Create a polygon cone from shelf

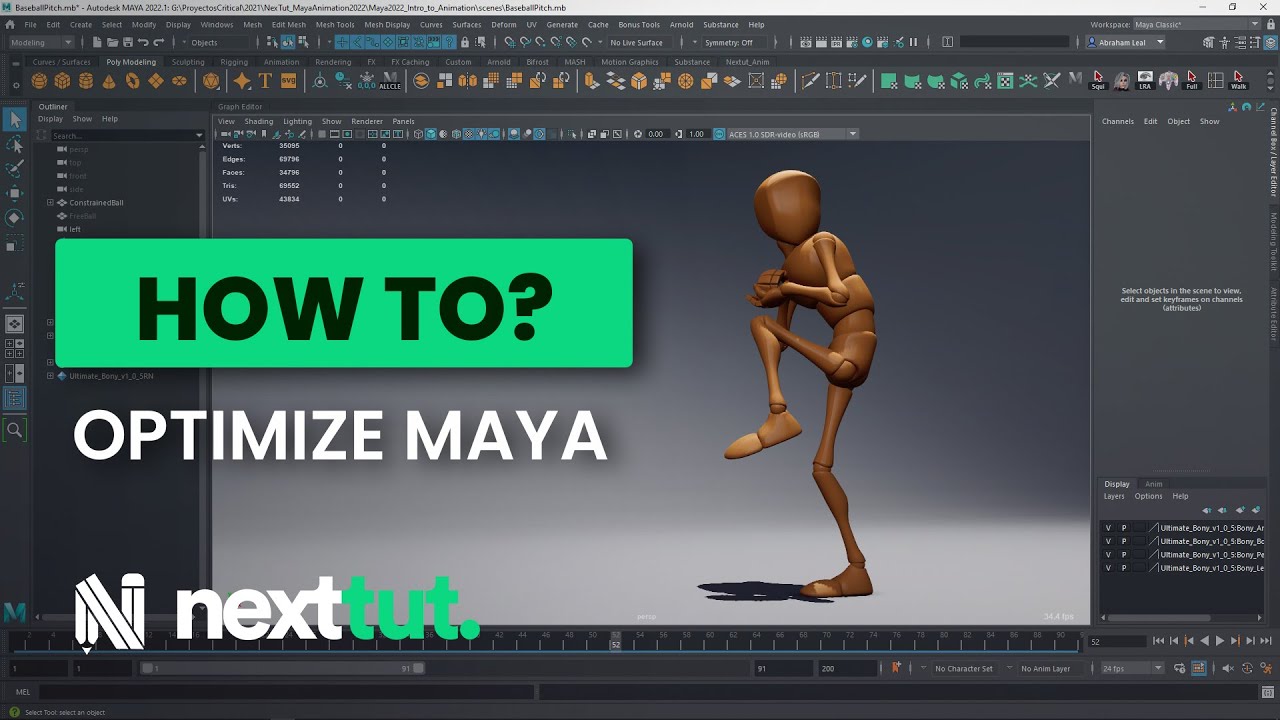(x=109, y=81)
